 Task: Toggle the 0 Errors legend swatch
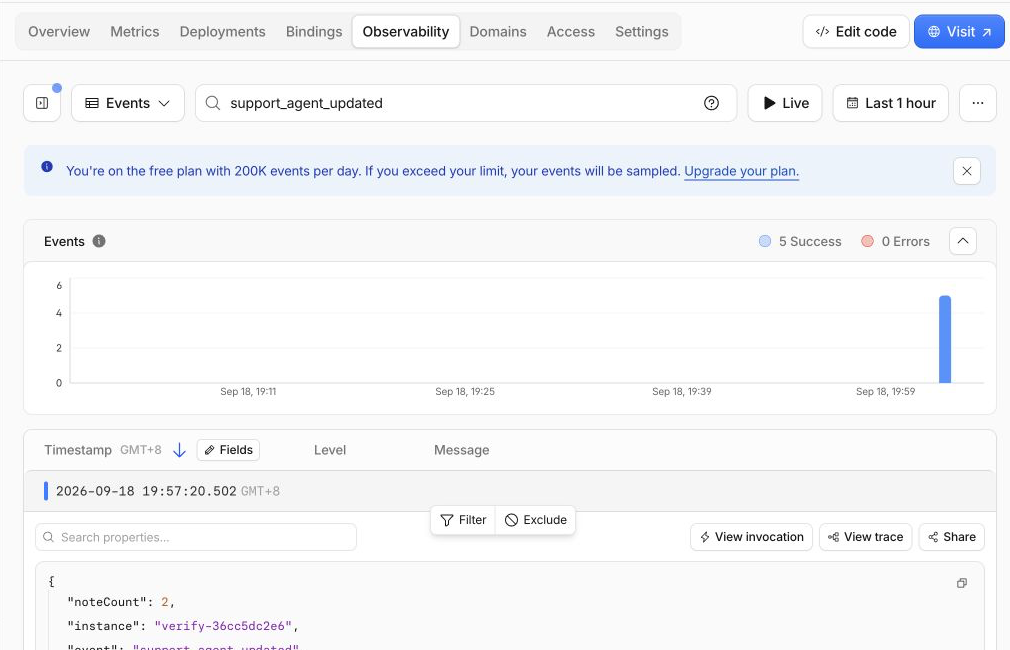867,241
